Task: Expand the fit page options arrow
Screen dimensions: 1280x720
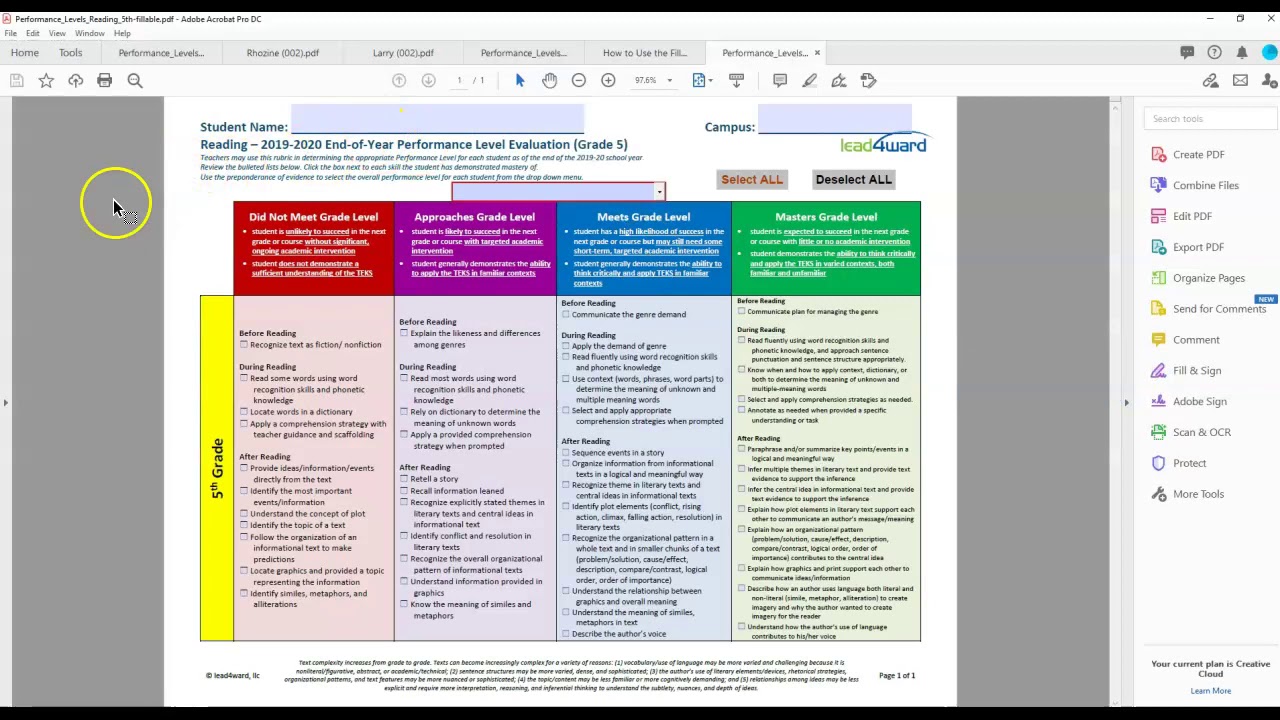Action: click(x=710, y=80)
